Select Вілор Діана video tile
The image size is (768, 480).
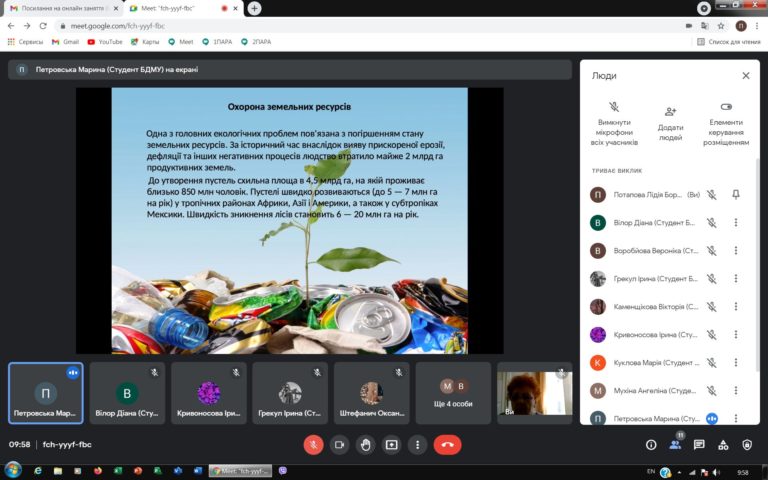pyautogui.click(x=127, y=393)
